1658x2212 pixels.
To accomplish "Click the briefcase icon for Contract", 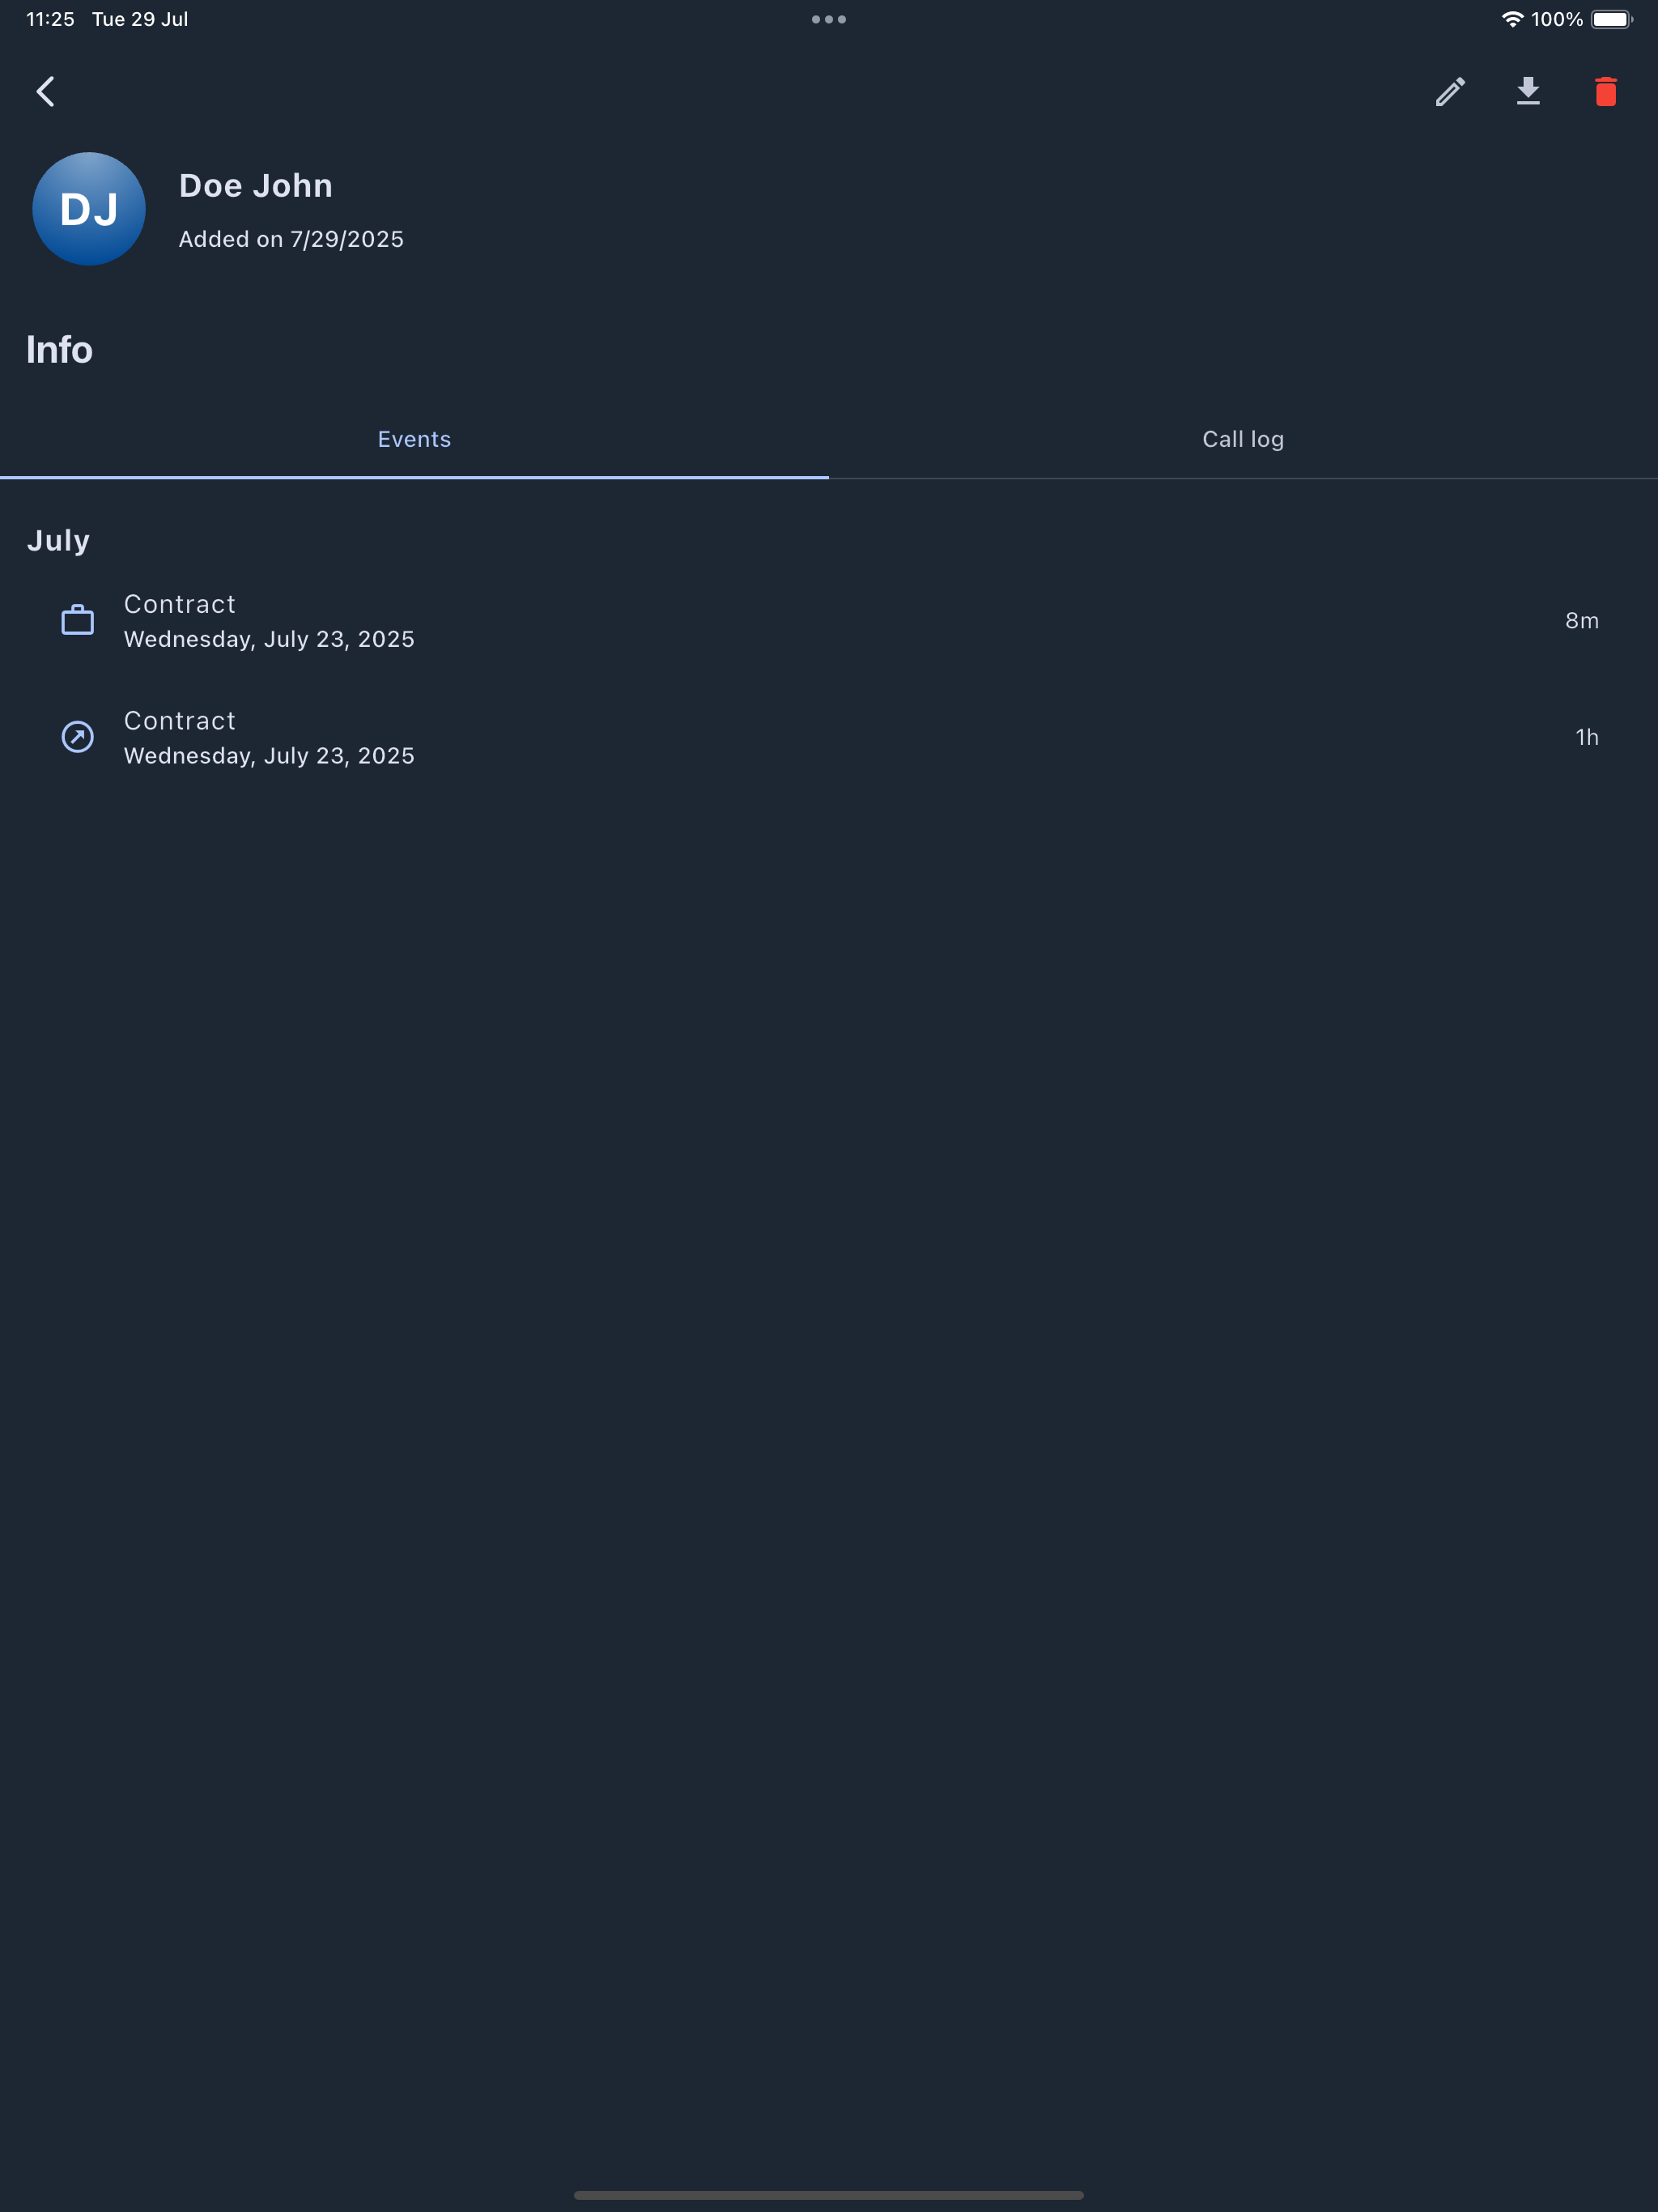I will point(78,621).
